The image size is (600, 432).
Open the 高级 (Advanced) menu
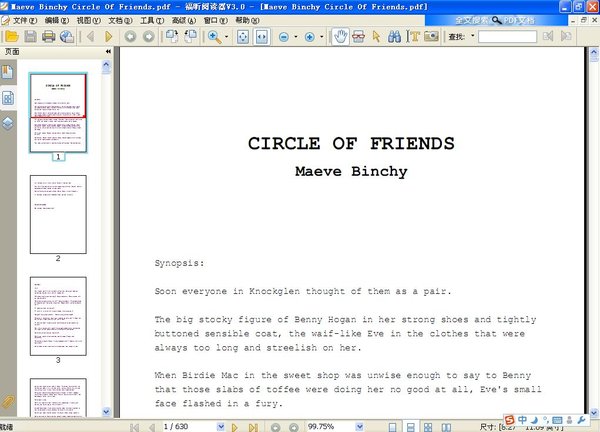(x=184, y=20)
